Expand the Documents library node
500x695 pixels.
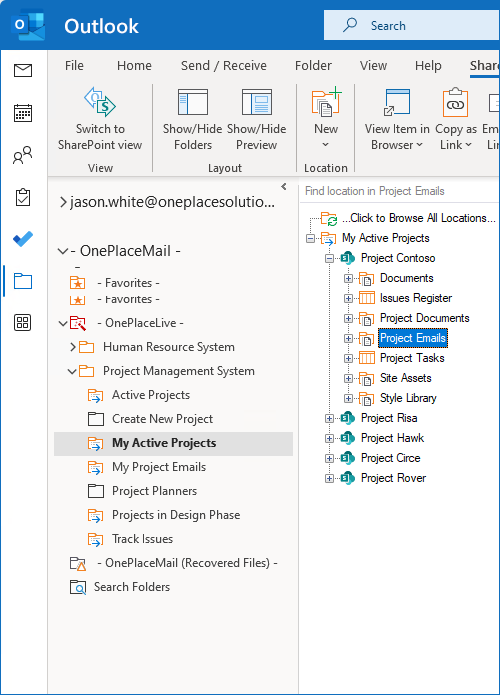coord(348,278)
